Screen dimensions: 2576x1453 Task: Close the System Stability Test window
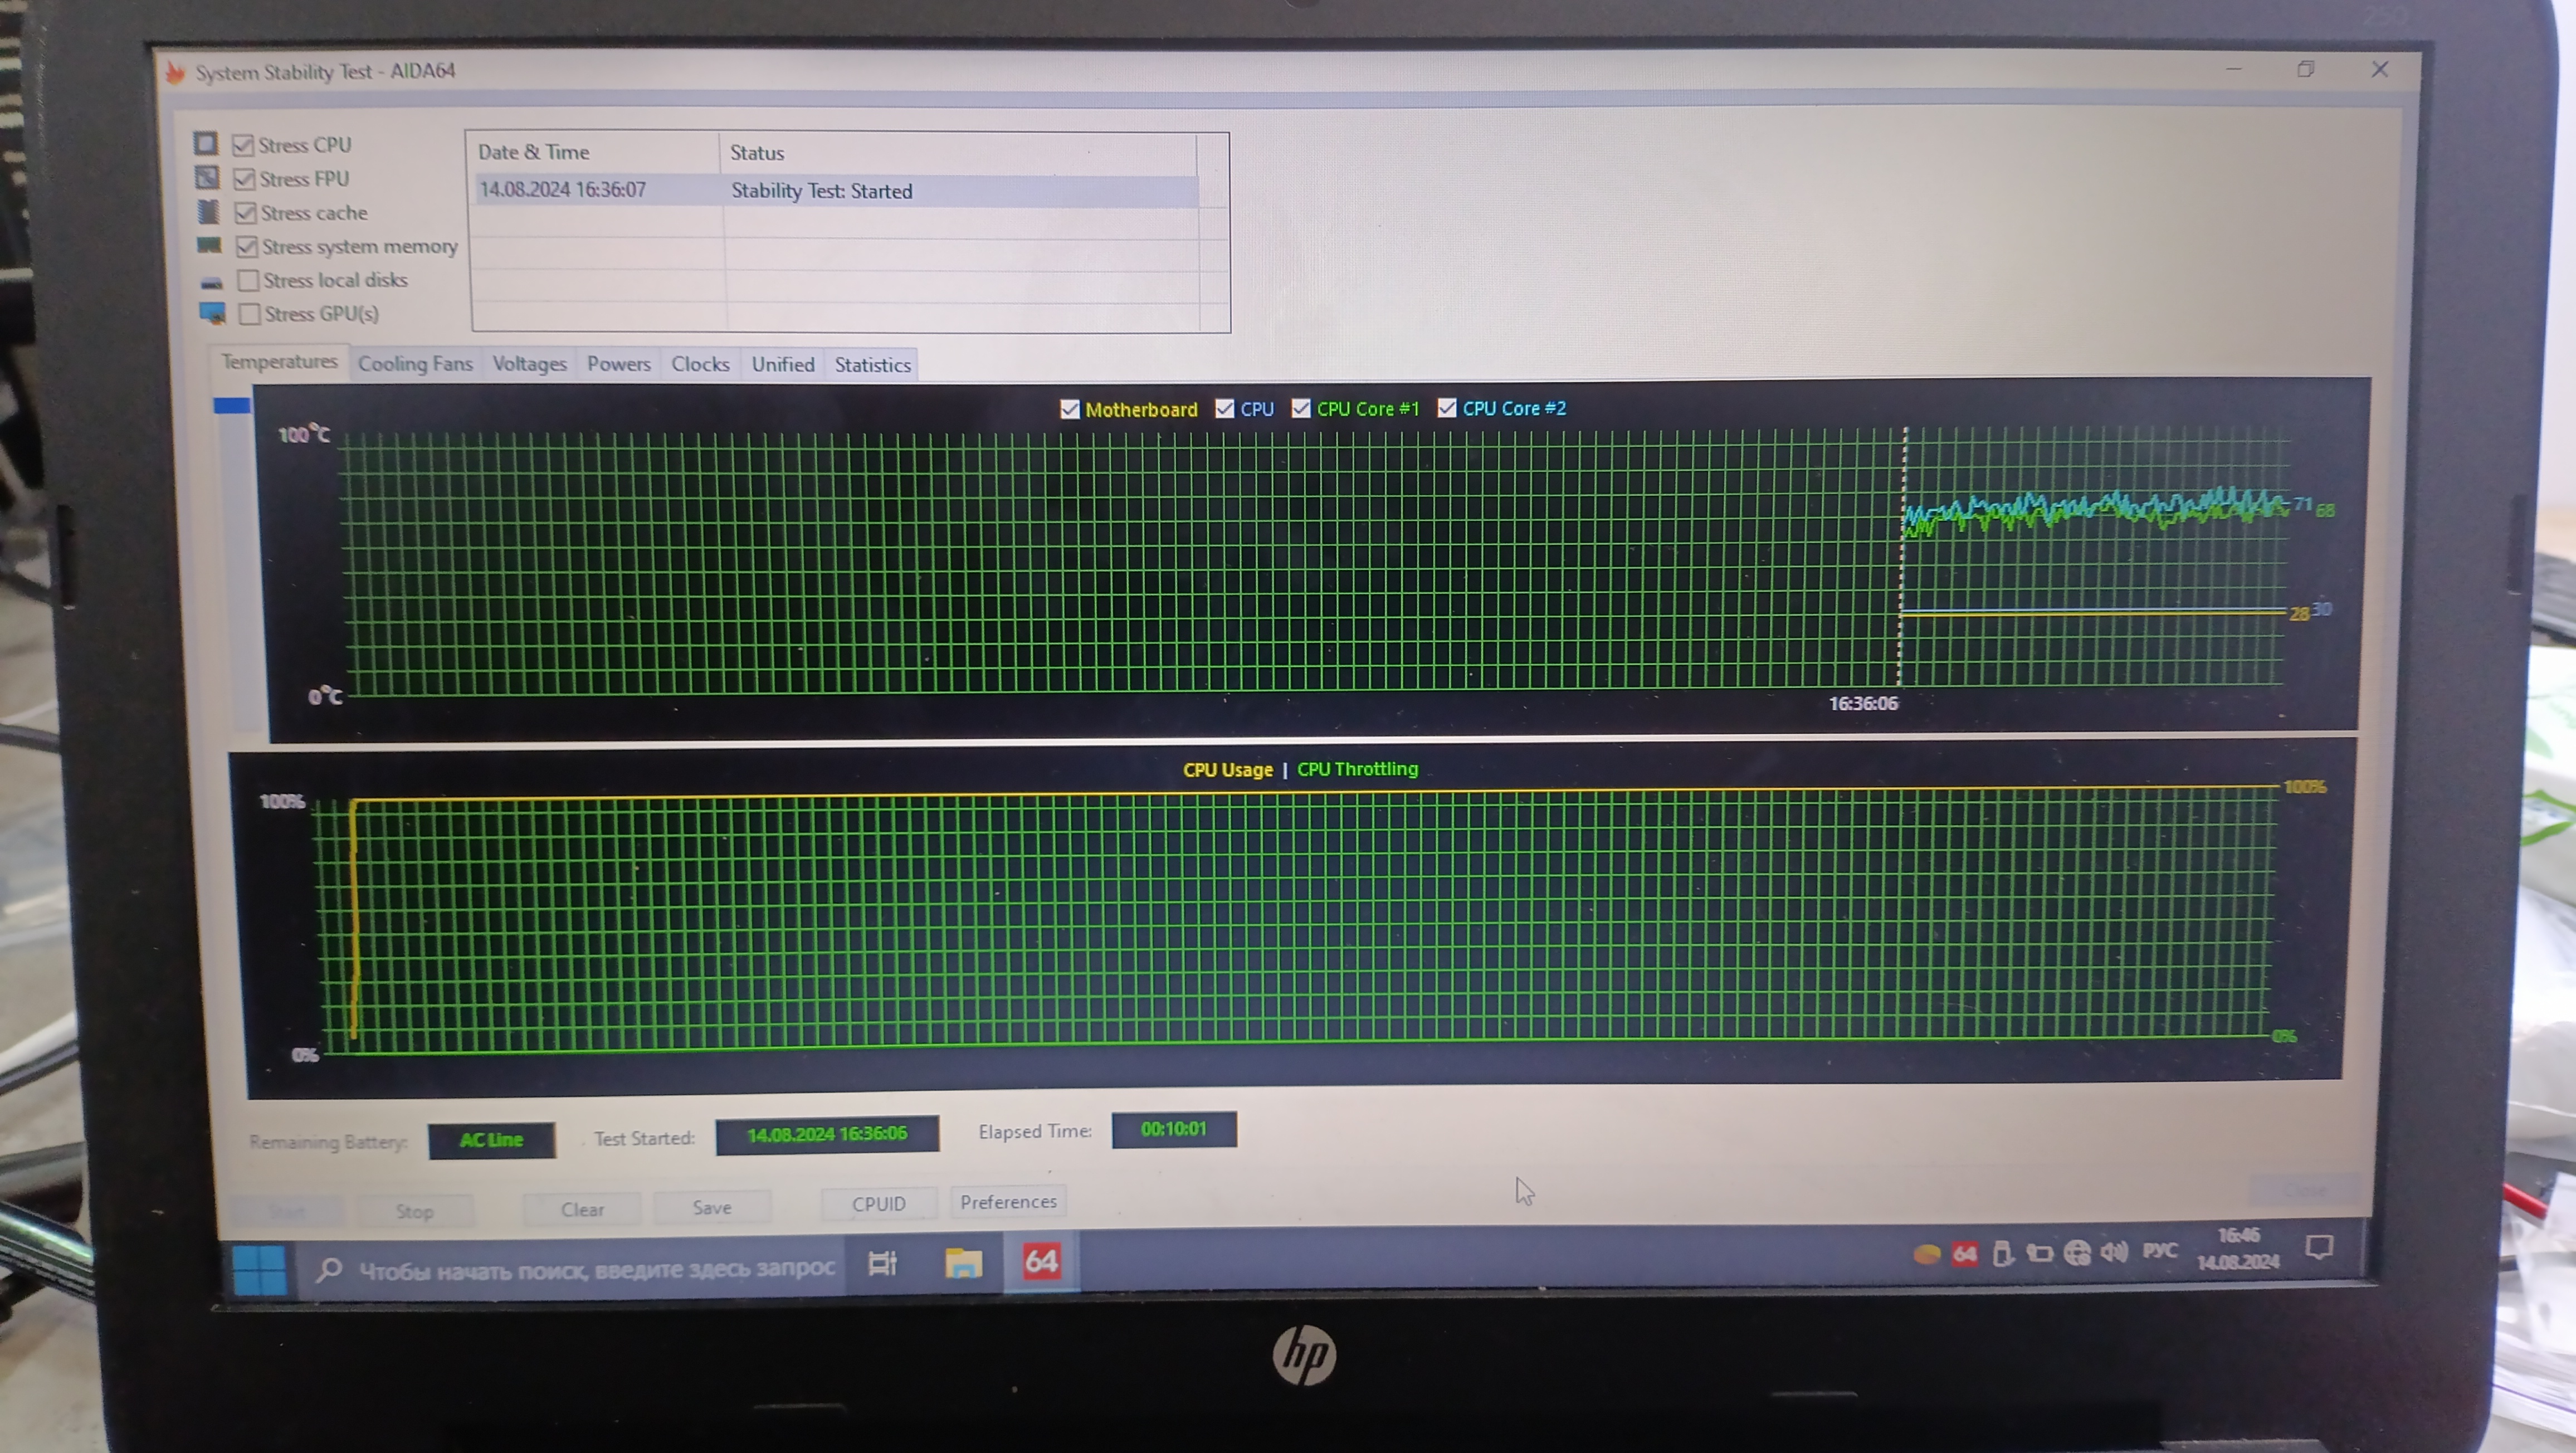coord(2380,69)
